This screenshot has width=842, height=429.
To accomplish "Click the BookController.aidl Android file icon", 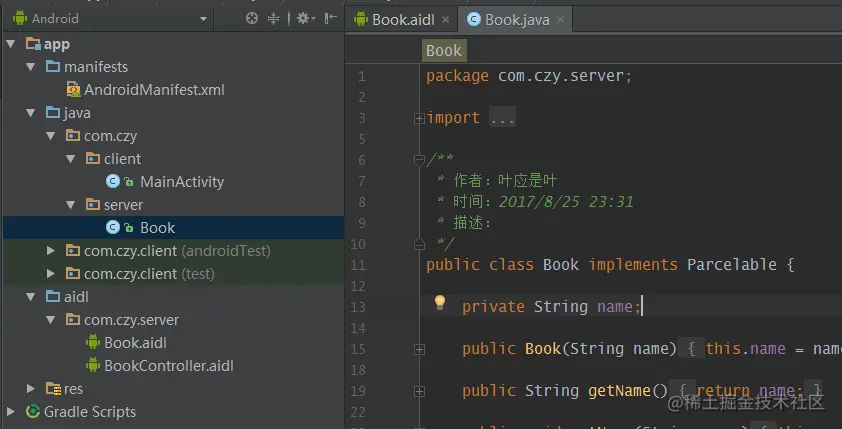I will [93, 365].
